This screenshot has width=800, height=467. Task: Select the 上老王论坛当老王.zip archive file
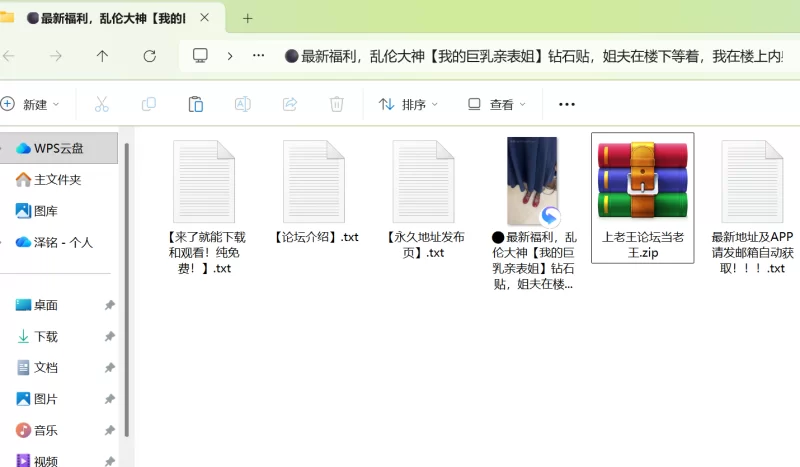[642, 197]
